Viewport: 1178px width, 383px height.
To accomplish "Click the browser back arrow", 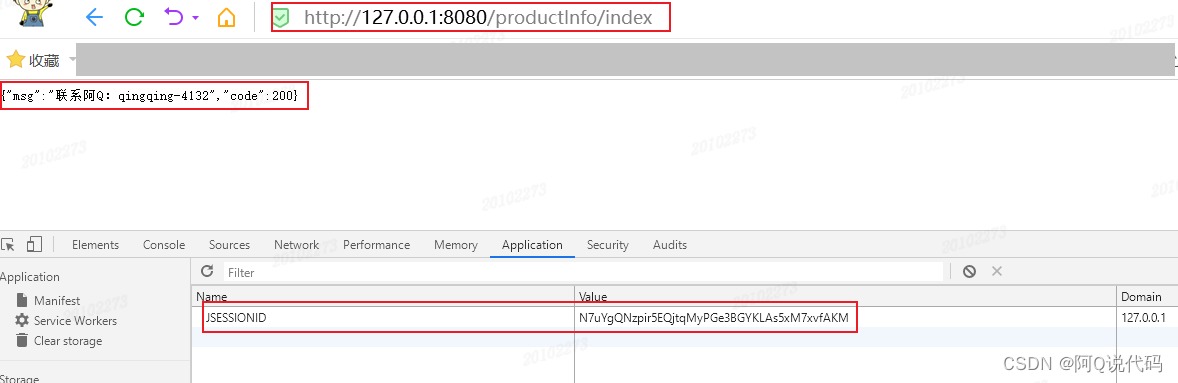I will point(94,17).
